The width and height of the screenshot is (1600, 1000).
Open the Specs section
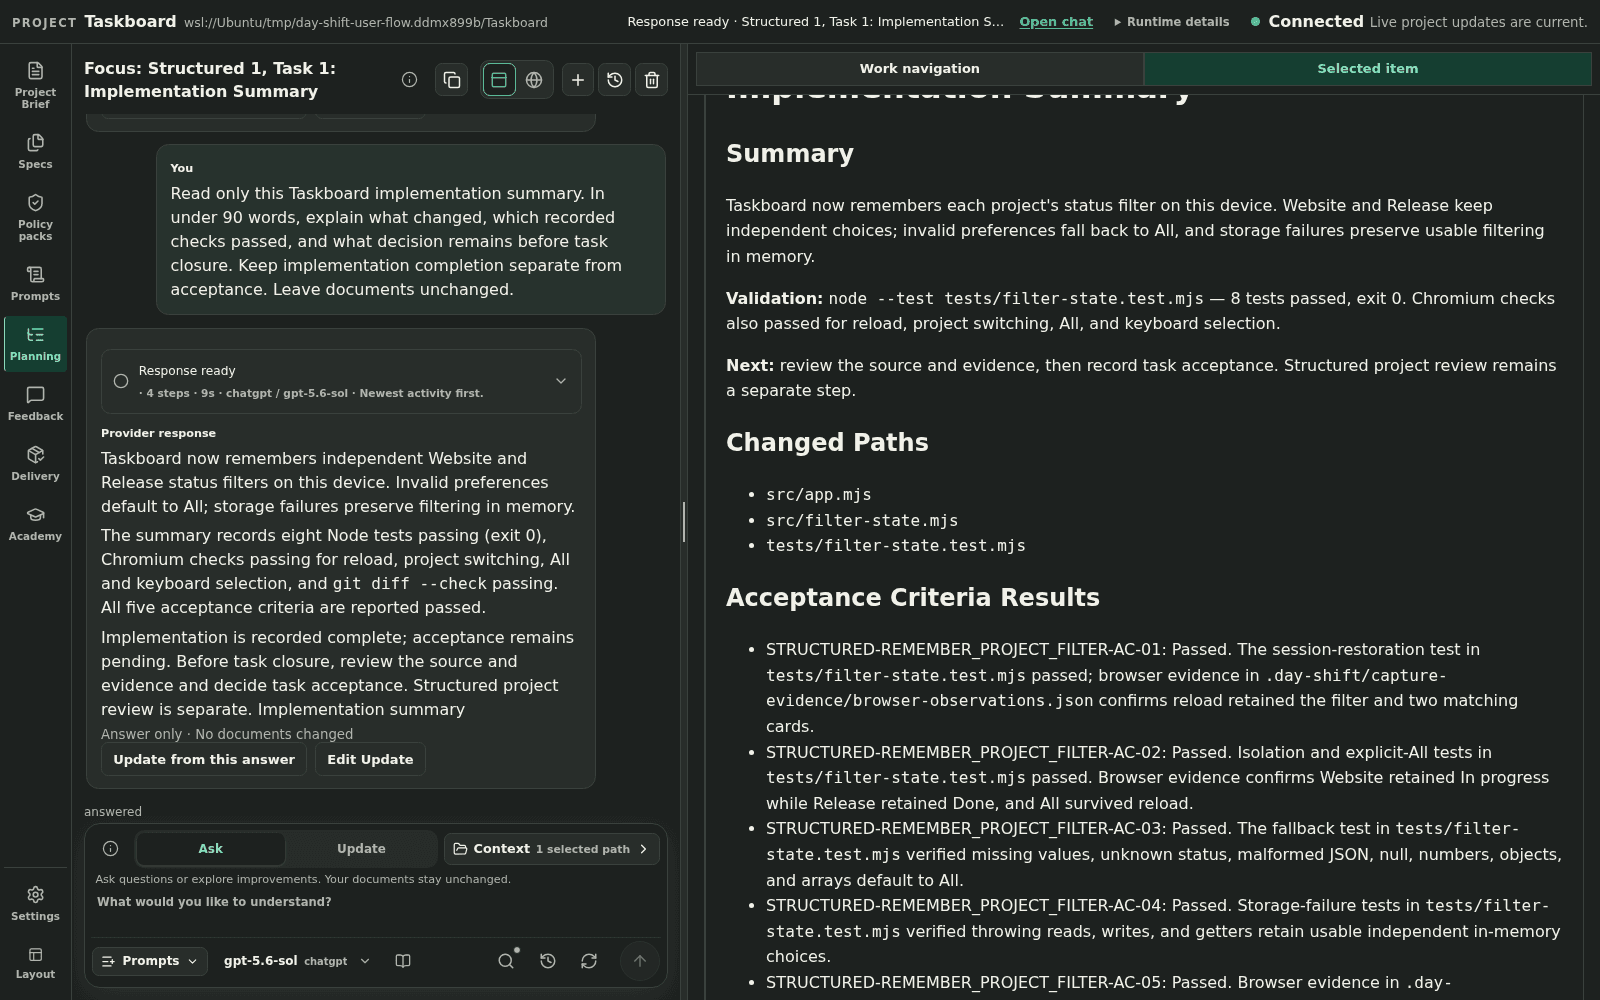(35, 151)
